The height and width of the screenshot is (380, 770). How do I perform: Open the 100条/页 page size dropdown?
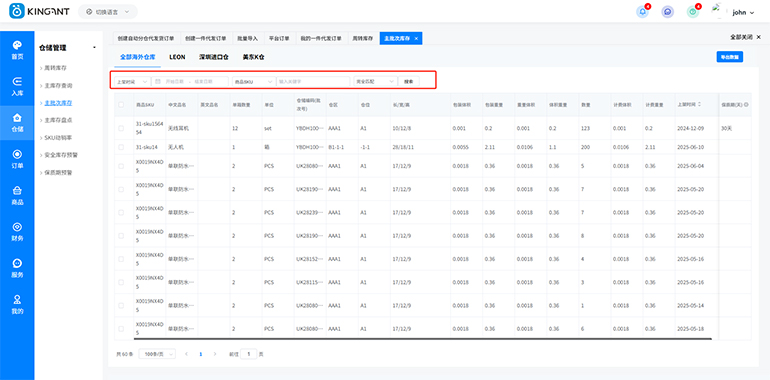pyautogui.click(x=157, y=353)
